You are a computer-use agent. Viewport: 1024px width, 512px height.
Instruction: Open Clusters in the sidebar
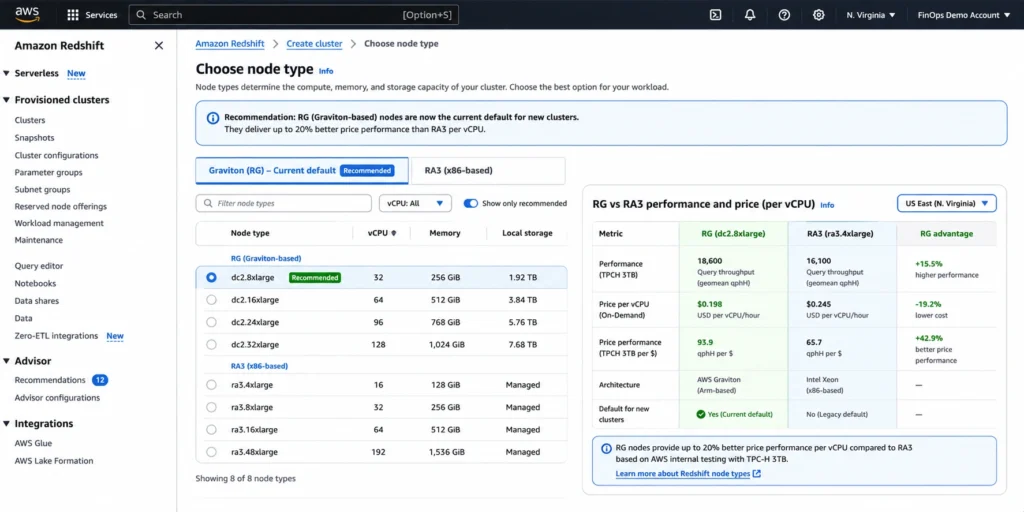[30, 120]
